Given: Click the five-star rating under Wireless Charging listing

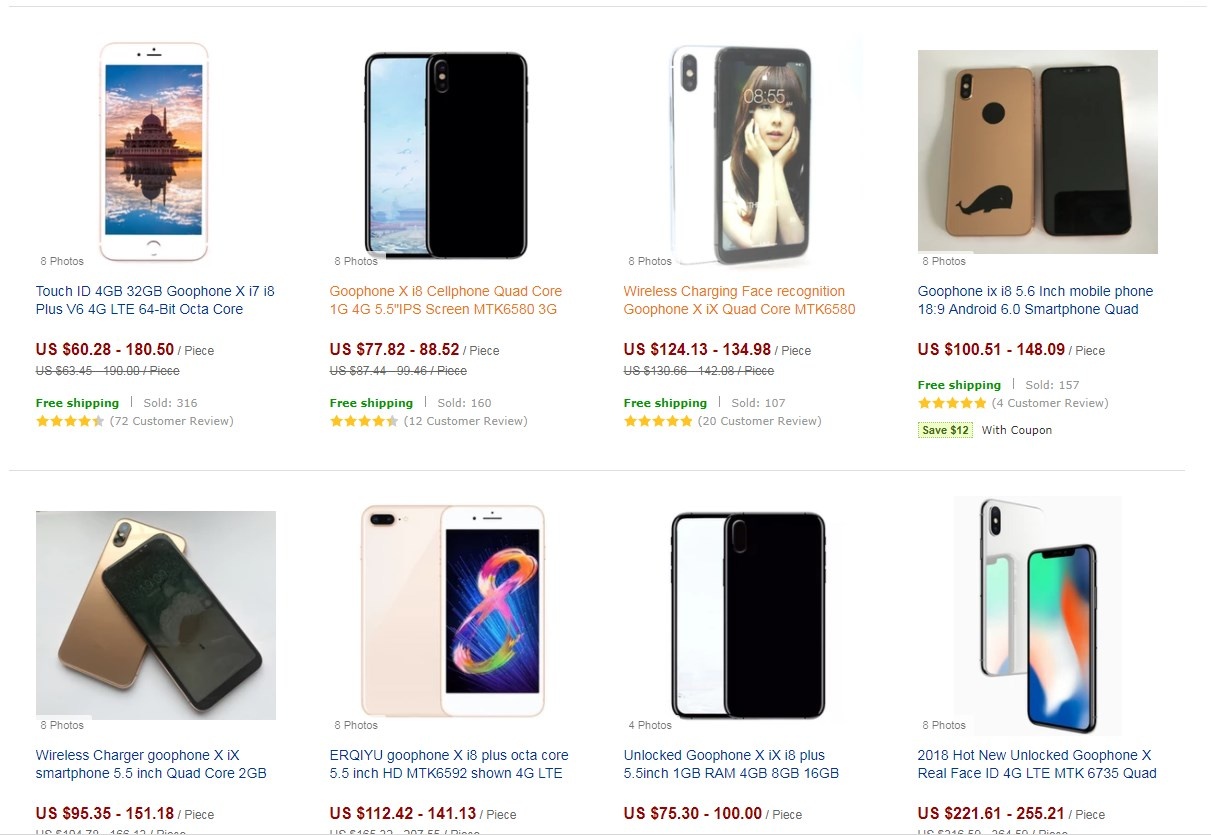Looking at the screenshot, I should click(657, 421).
